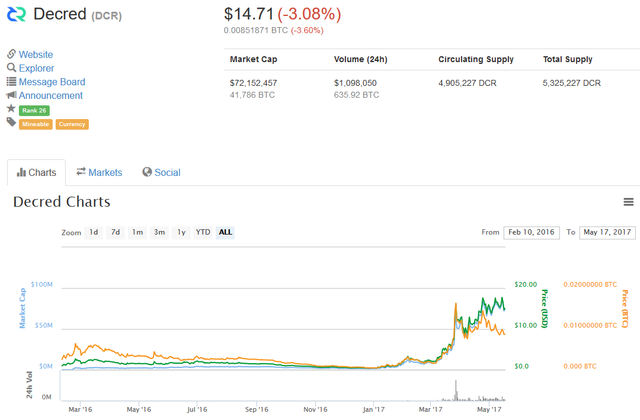The image size is (640, 420).
Task: Click the 635.92 BTC volume value
Action: 356,95
